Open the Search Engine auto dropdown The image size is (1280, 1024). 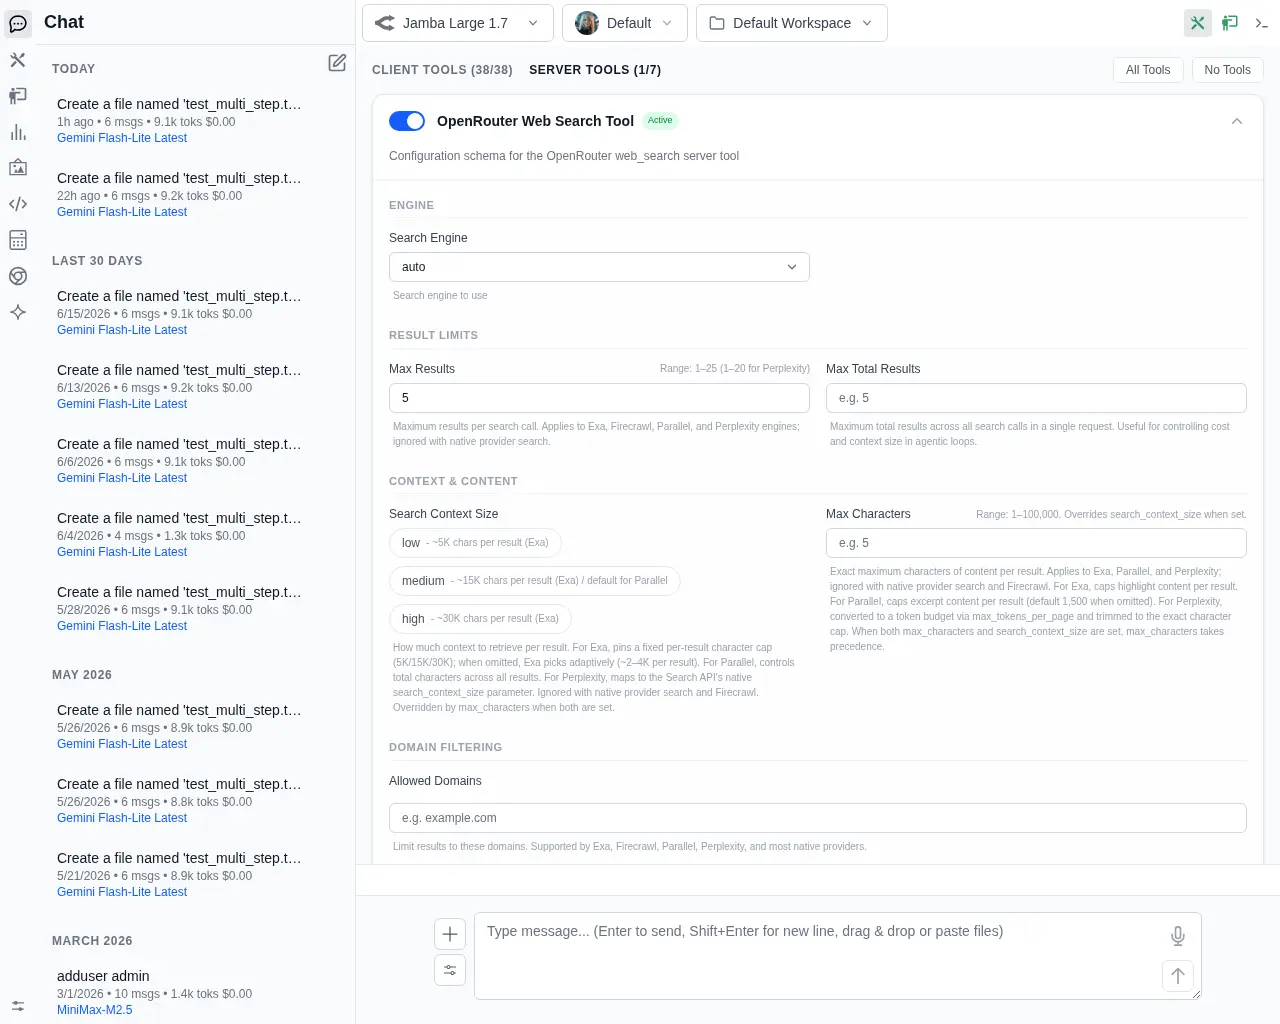[599, 267]
